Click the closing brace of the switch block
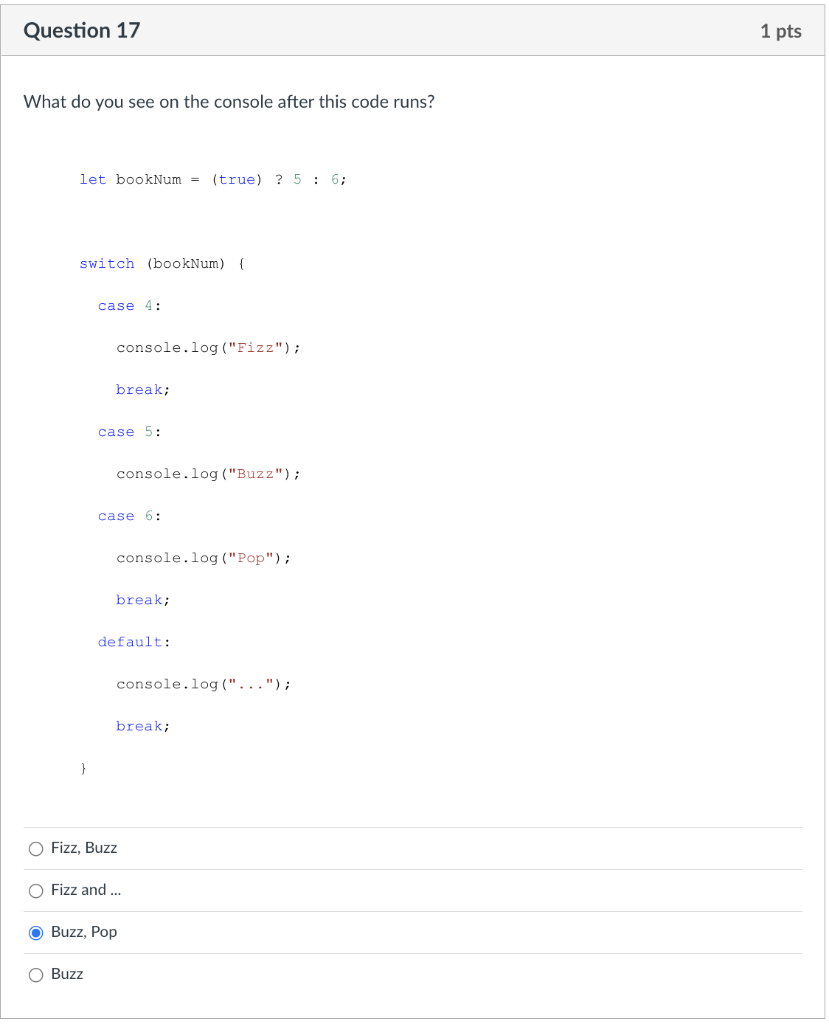This screenshot has width=829, height=1024. [x=84, y=767]
